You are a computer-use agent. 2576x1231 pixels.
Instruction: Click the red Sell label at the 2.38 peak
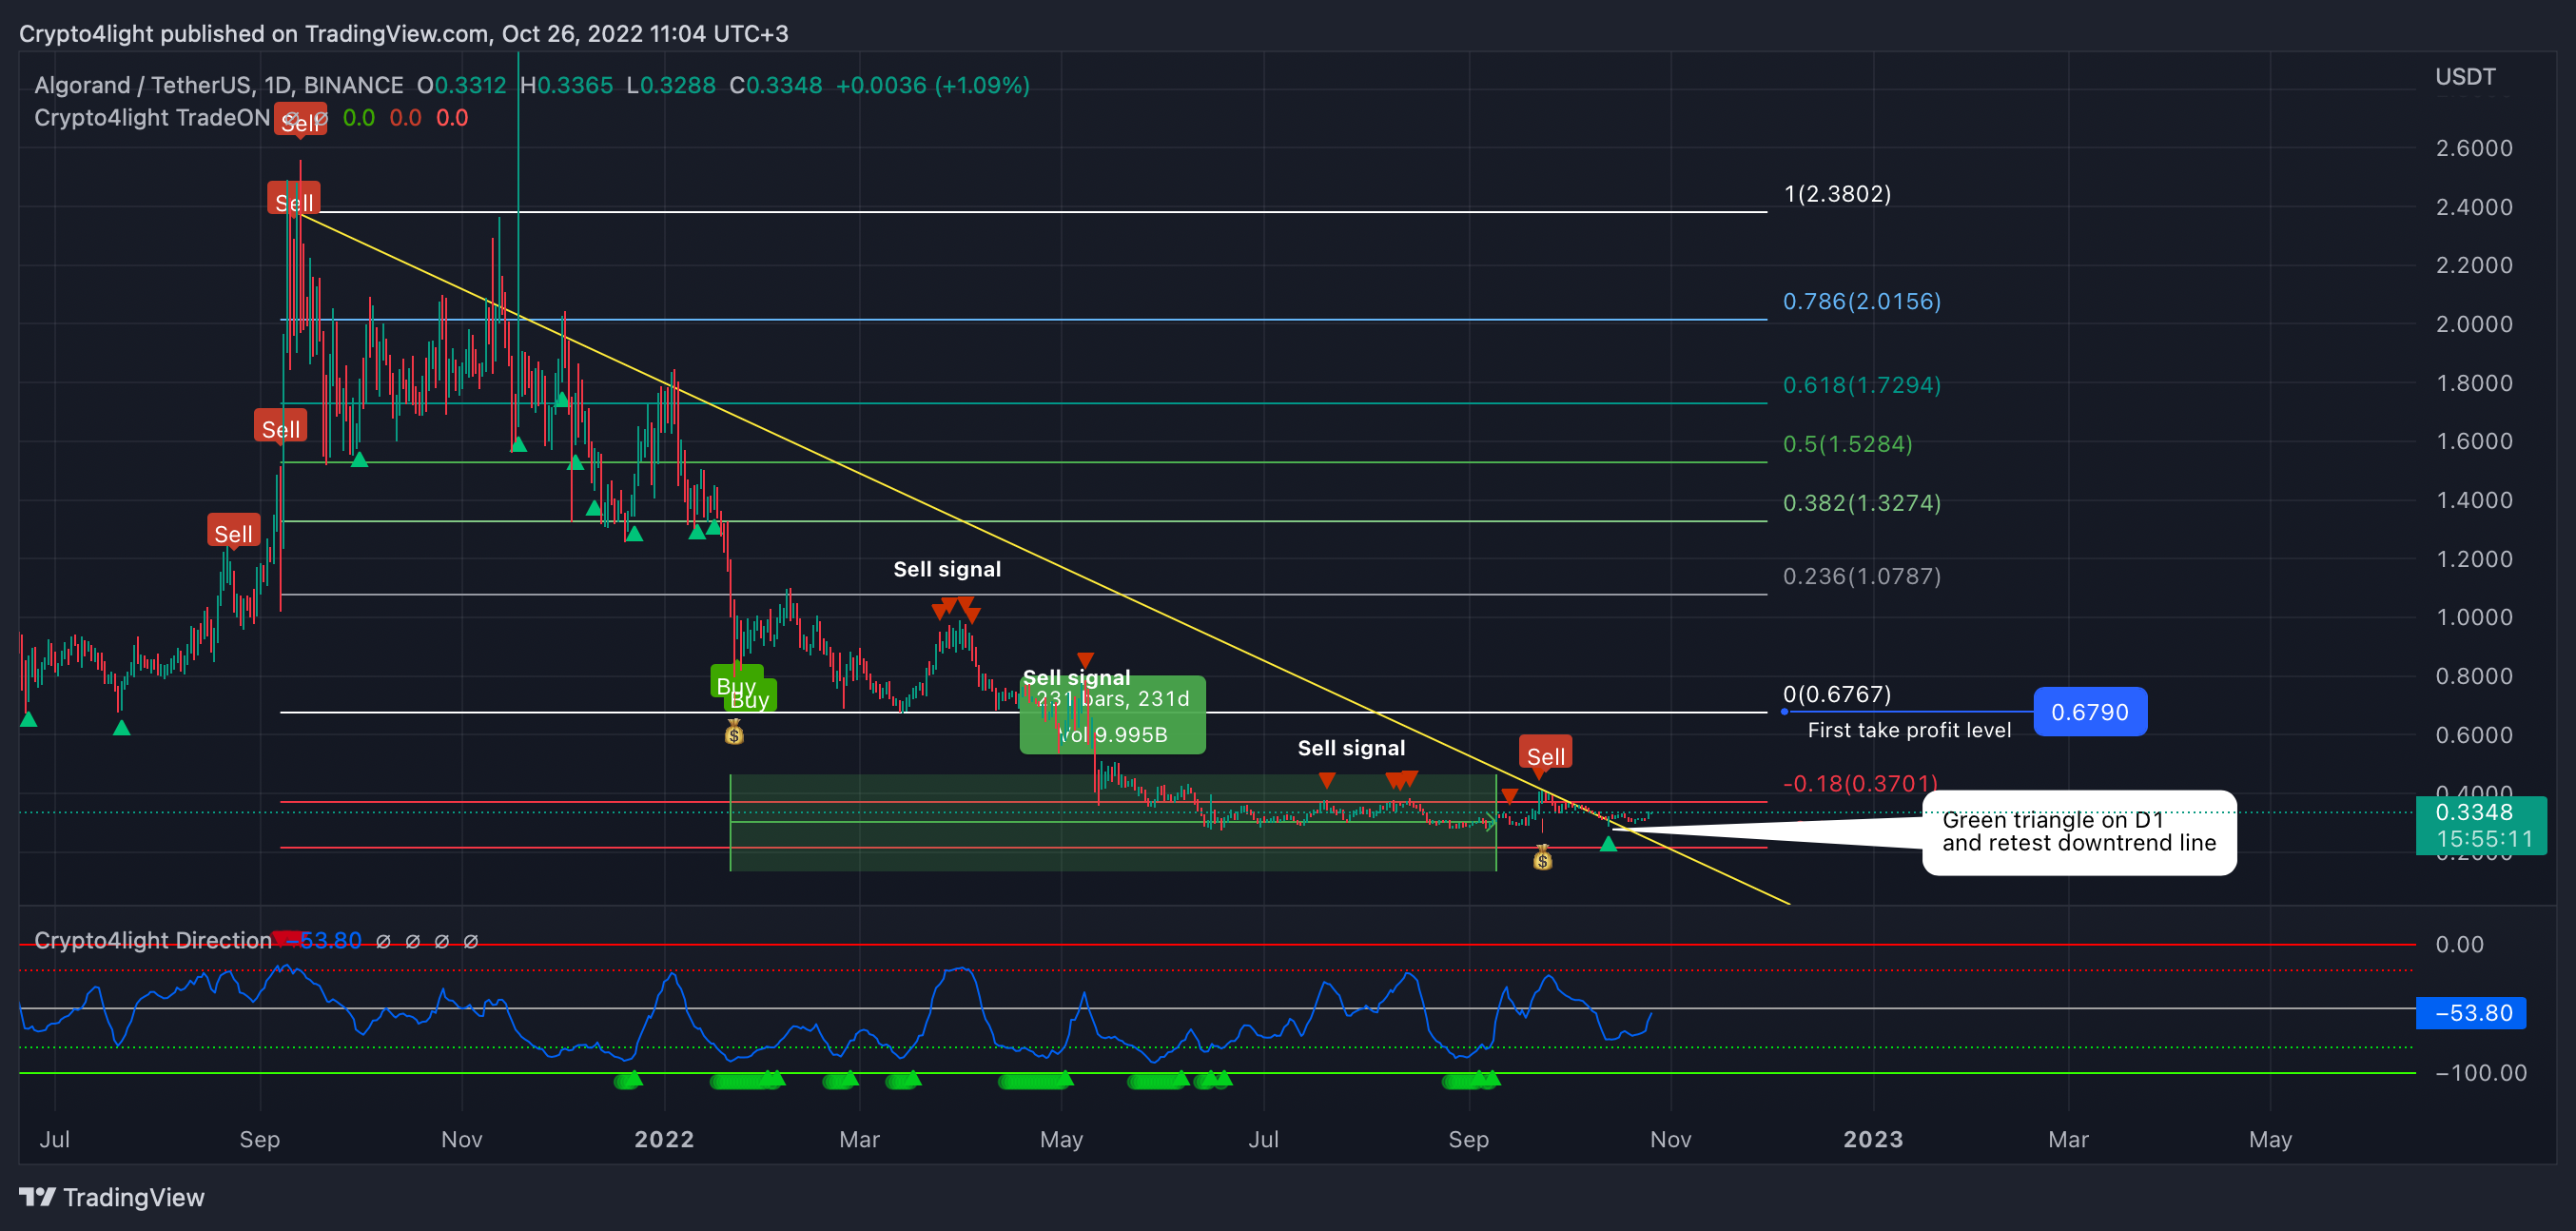[x=294, y=199]
